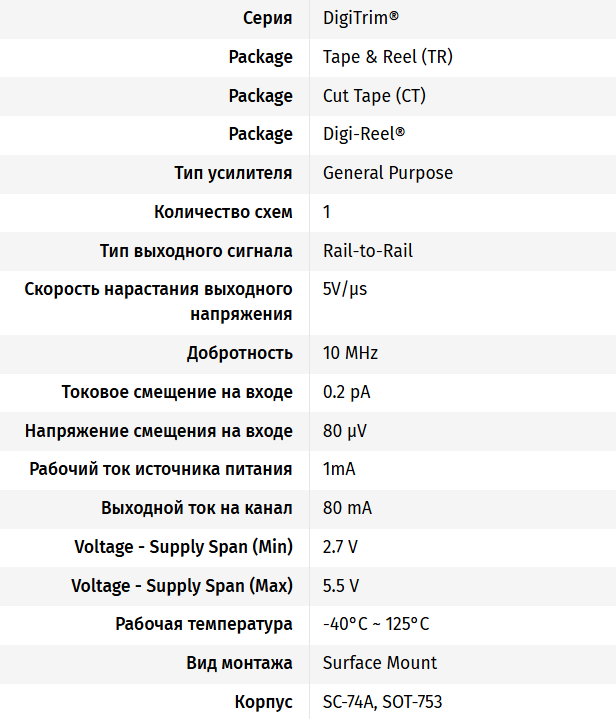Select the Tape & Reel (TR) package value
Viewport: 616px width, 719px height.
(x=387, y=57)
